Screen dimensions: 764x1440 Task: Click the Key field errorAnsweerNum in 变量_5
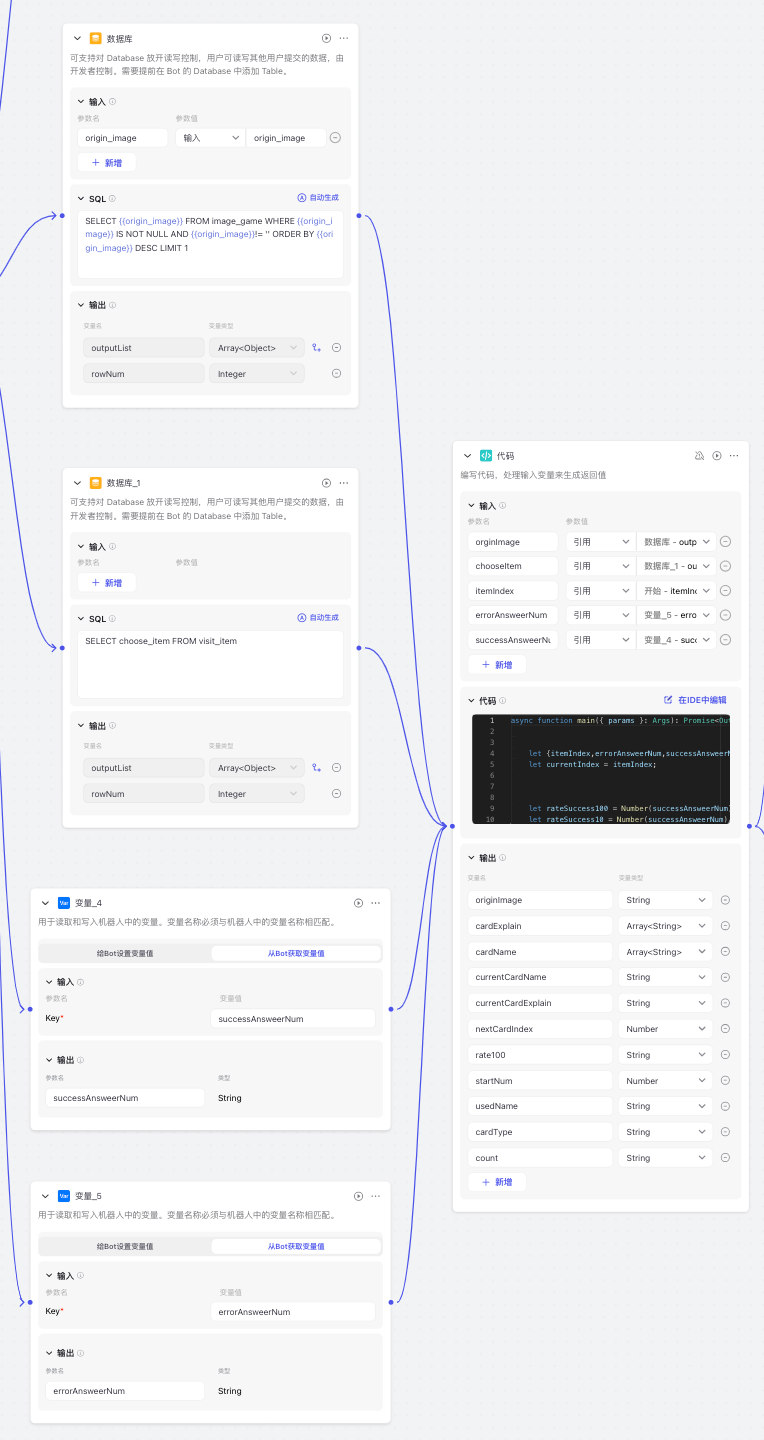coord(293,1311)
